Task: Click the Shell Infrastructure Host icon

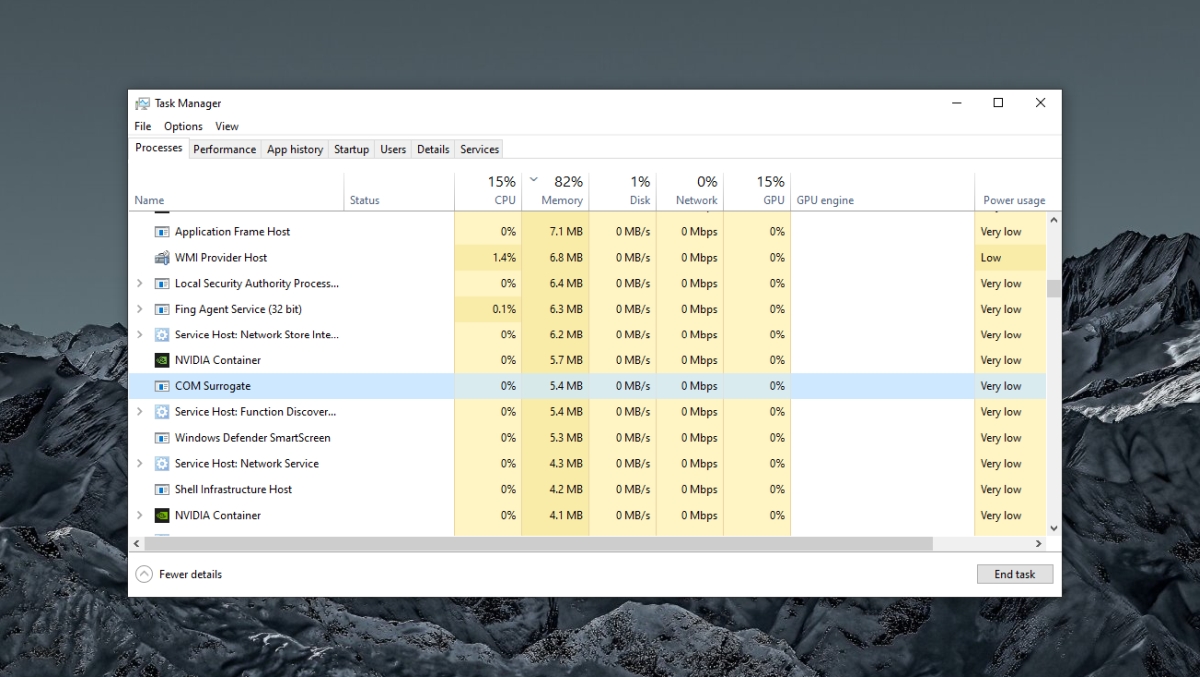Action: point(162,490)
